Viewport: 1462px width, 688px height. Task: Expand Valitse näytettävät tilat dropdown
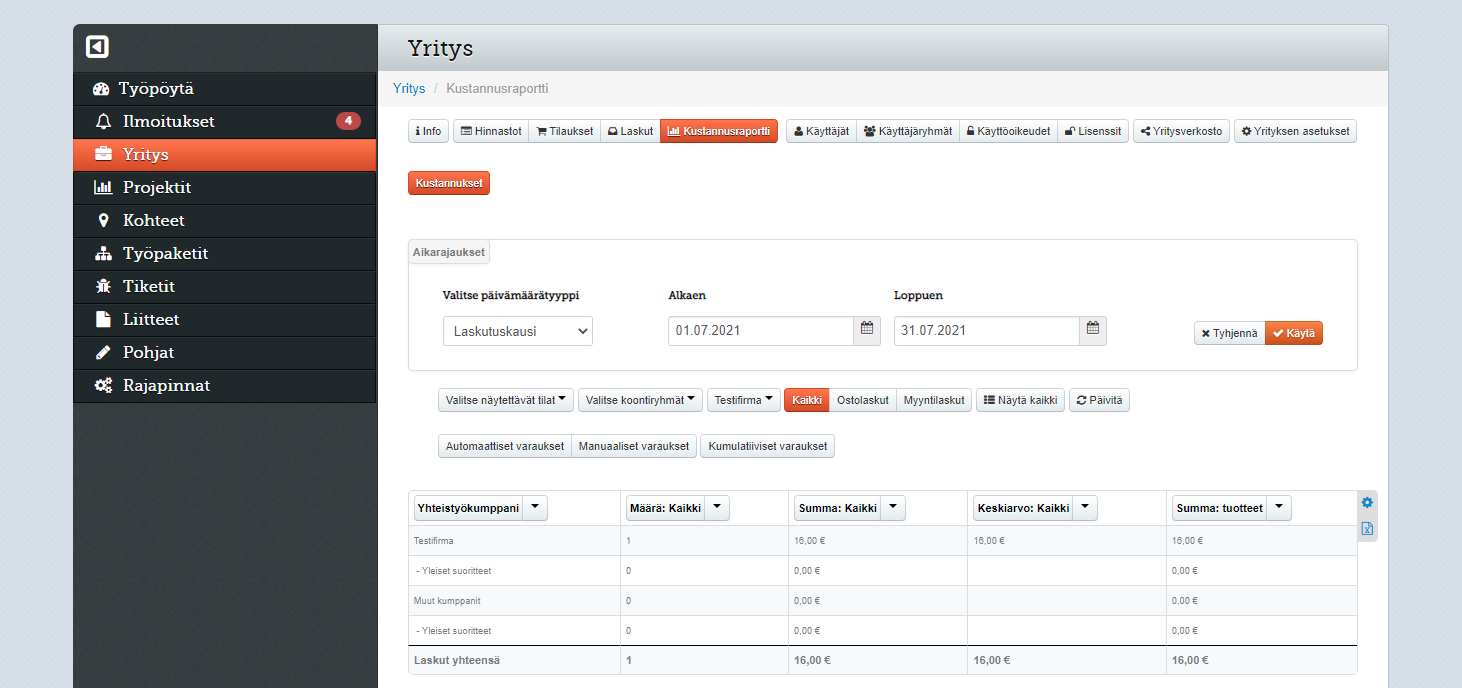coord(506,400)
